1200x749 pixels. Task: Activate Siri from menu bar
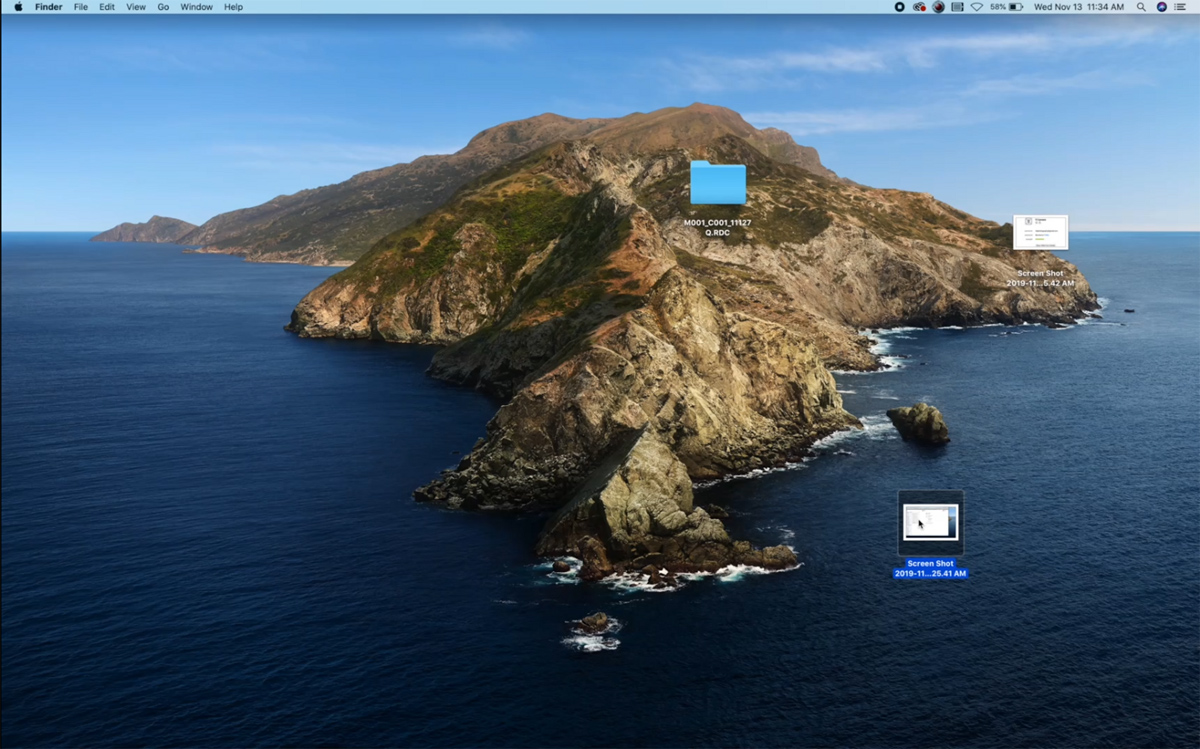[x=1162, y=7]
